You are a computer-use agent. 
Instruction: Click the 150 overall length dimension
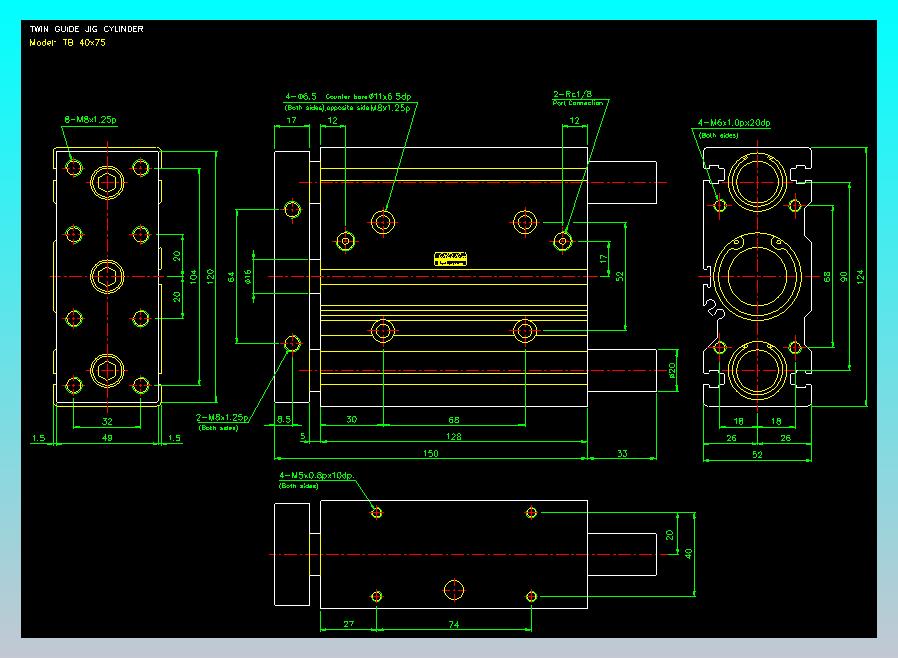click(x=430, y=453)
